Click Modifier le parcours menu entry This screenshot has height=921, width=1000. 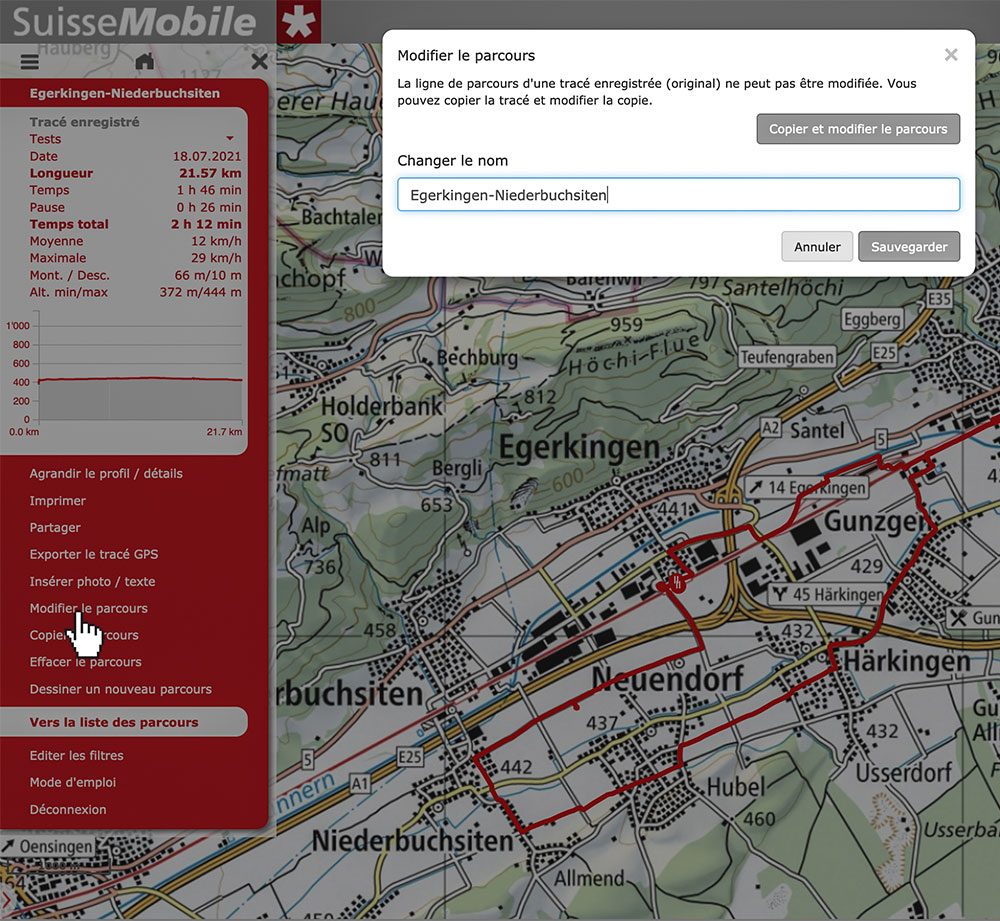(89, 608)
